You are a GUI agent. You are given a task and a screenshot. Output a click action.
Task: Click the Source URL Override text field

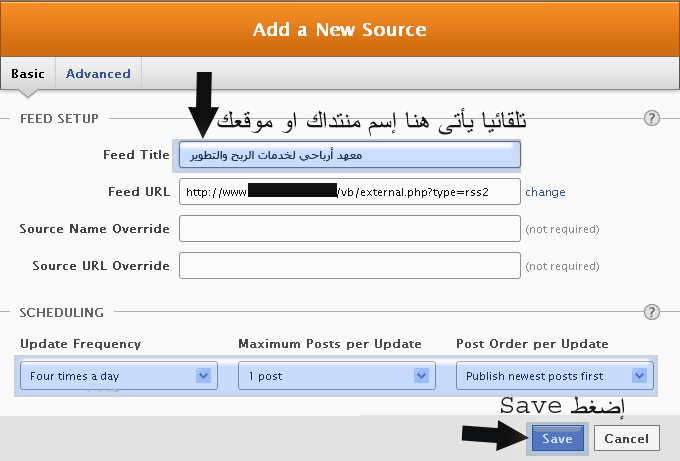click(x=349, y=265)
